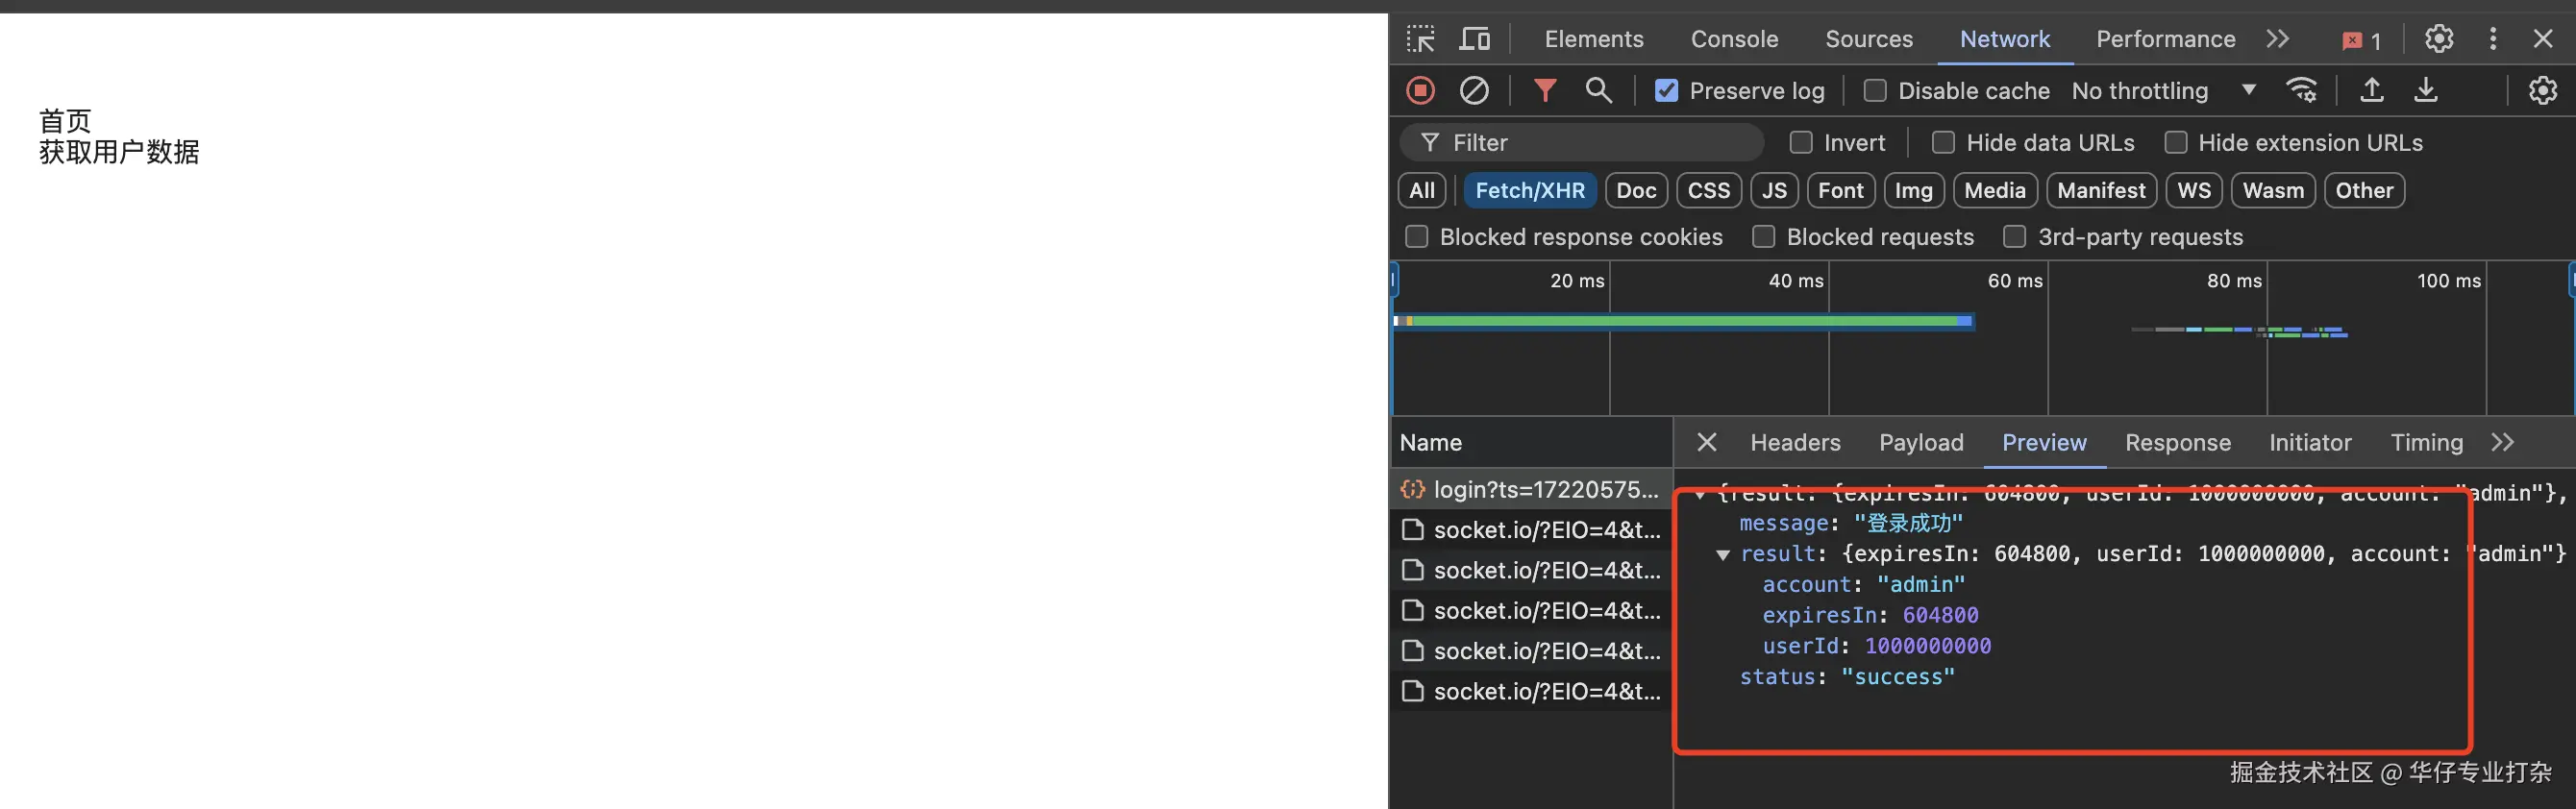Select the Network tab
Image resolution: width=2576 pixels, height=809 pixels.
2004,39
